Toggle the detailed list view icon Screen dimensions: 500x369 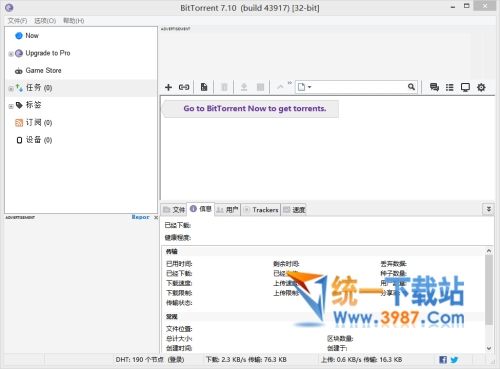[450, 87]
